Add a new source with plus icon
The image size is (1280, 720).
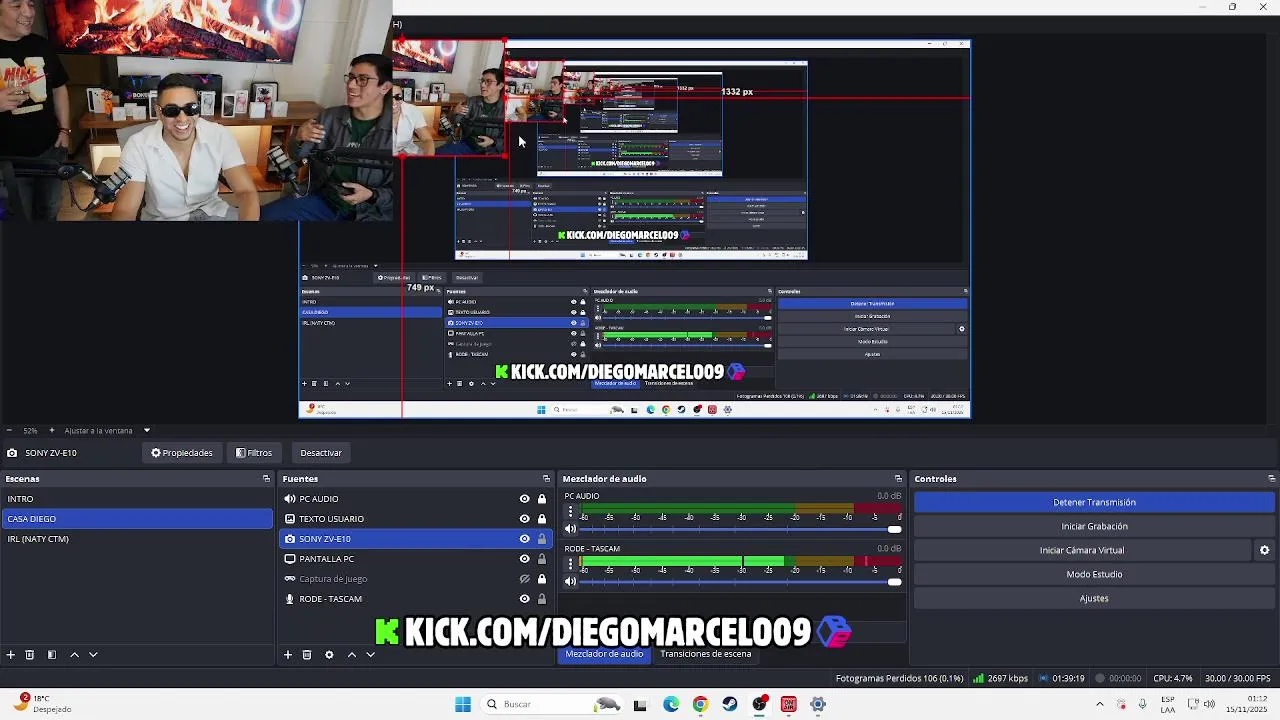[288, 654]
